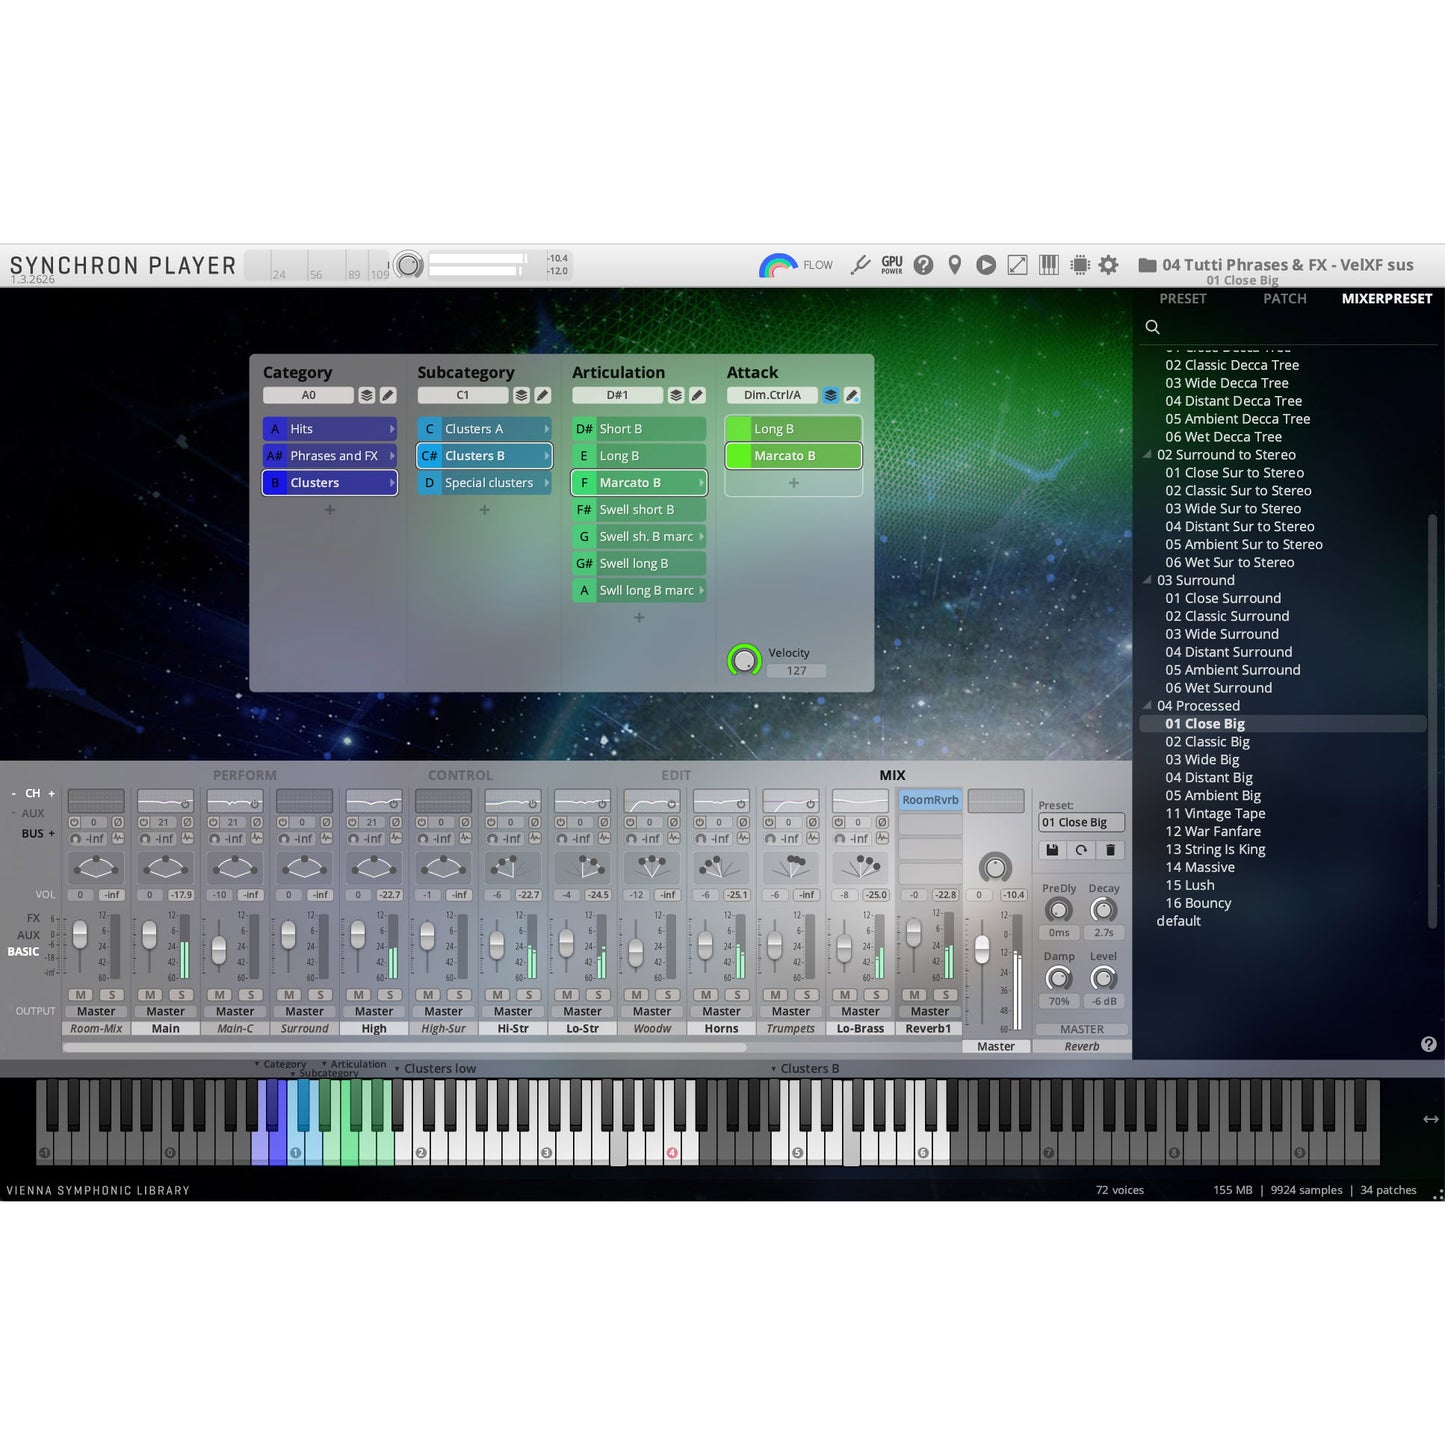Select the Swell short B articulation
1445x1445 pixels.
coord(637,510)
